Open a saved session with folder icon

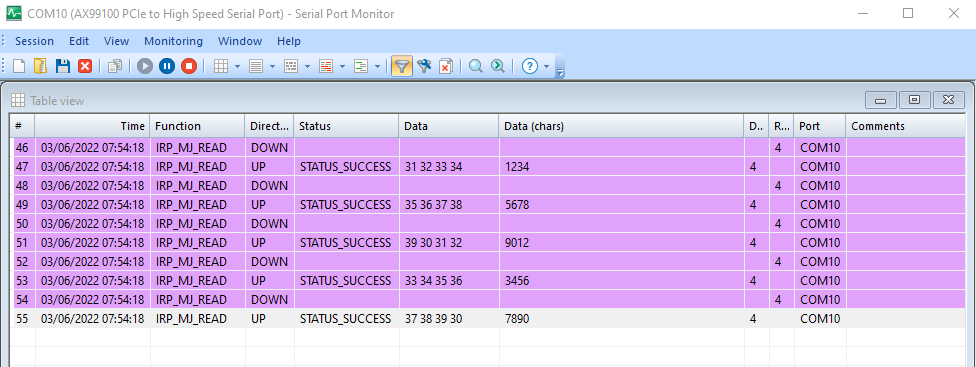click(40, 66)
